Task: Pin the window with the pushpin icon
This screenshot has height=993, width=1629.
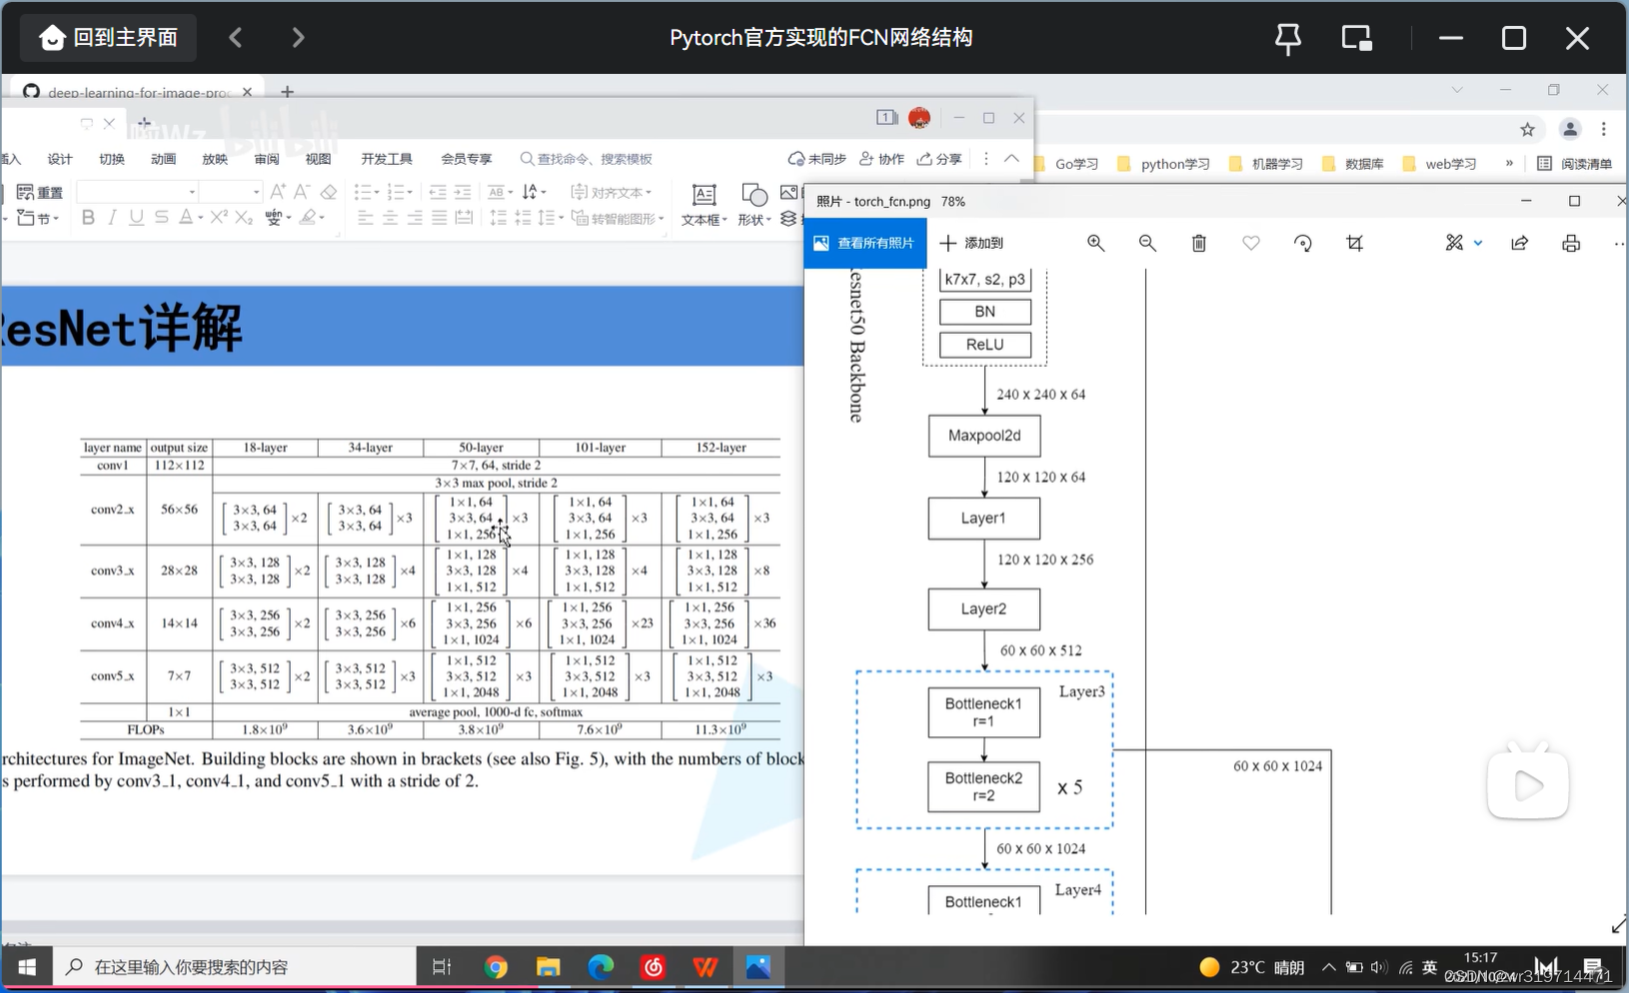Action: pos(1288,39)
